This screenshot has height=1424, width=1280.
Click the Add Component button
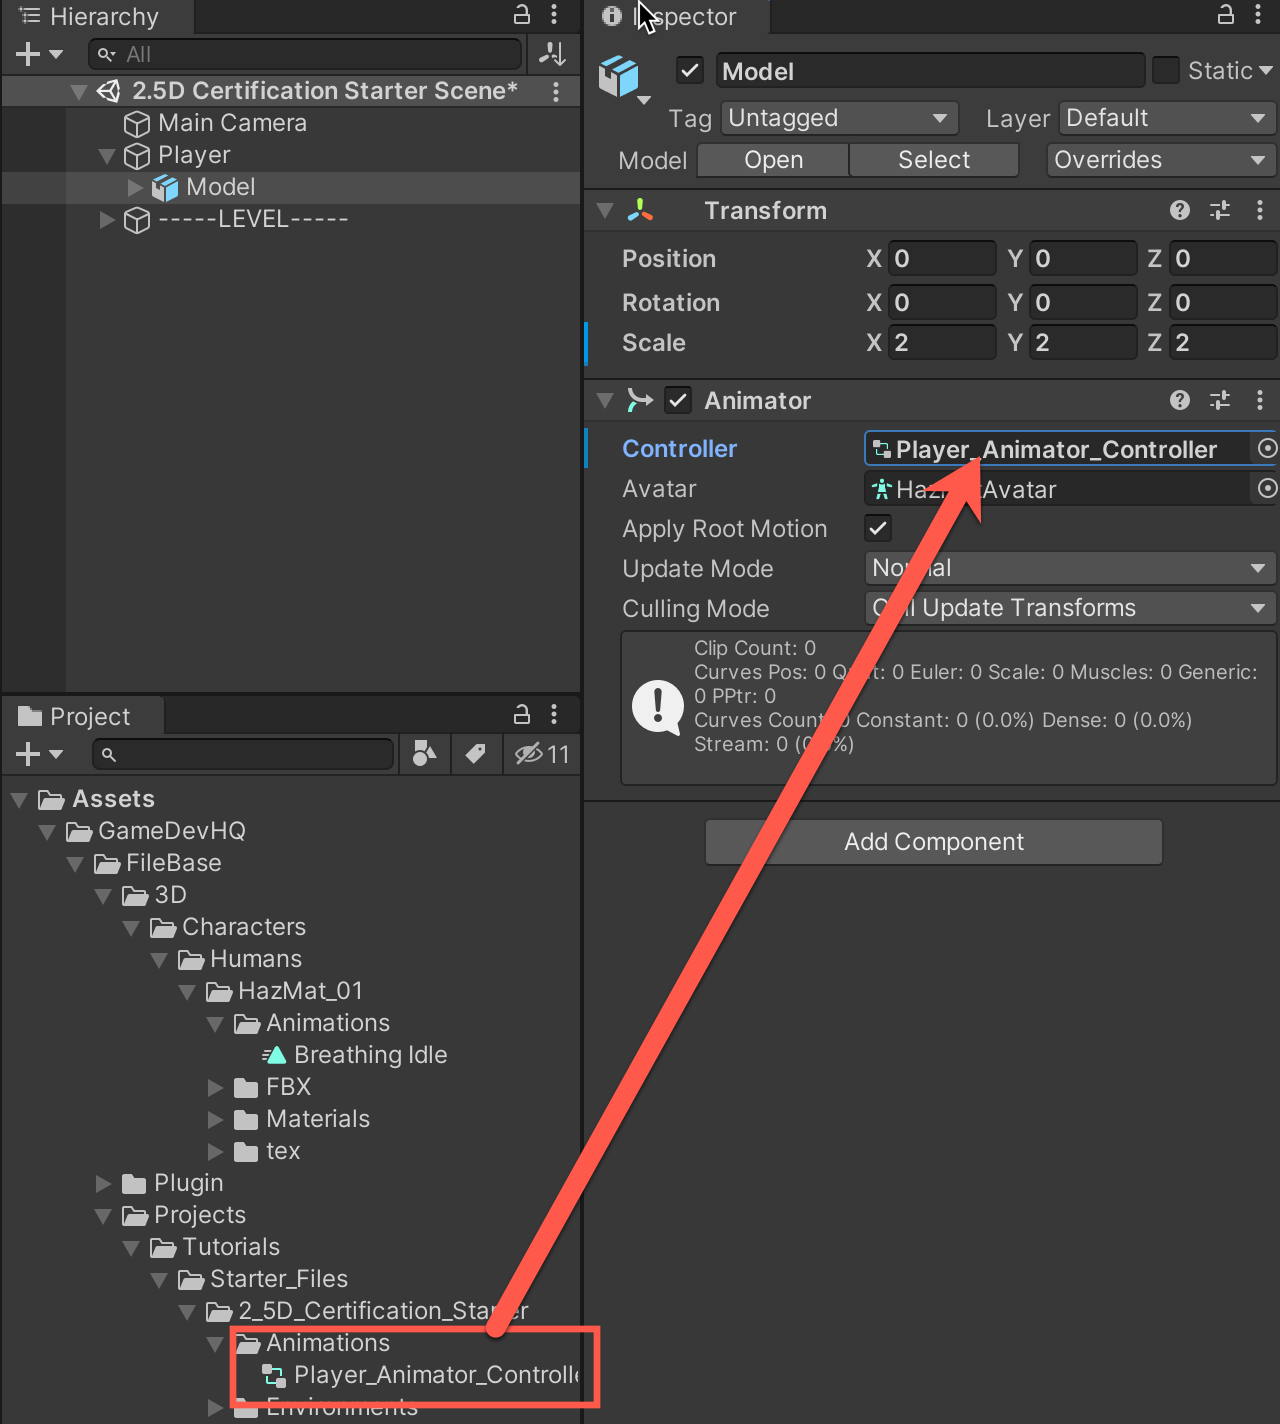pos(934,842)
